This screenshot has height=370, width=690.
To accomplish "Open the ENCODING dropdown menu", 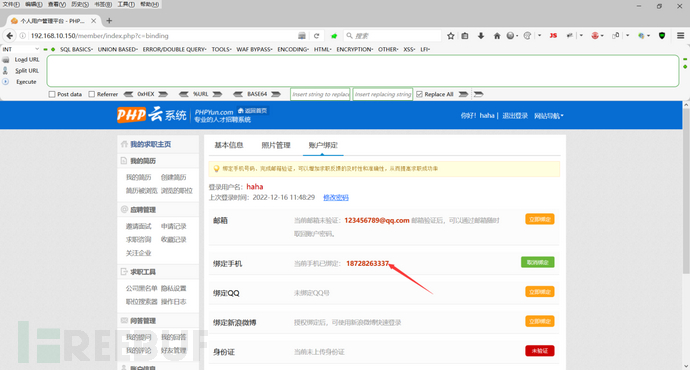I will [293, 49].
